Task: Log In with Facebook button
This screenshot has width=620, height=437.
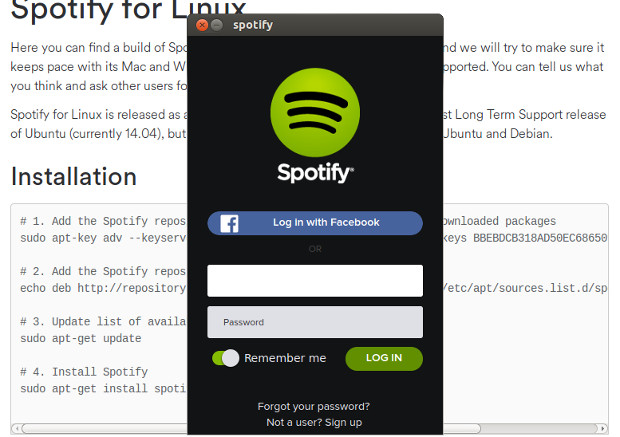Action: click(315, 223)
